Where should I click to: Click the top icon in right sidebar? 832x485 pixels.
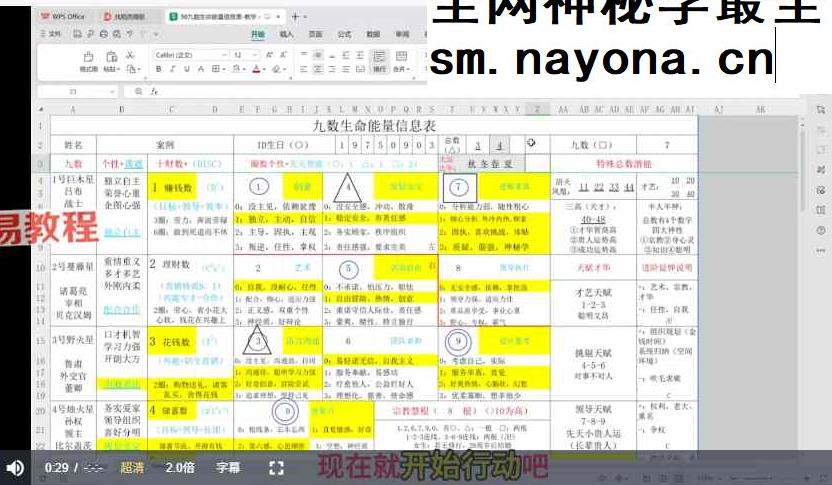[821, 110]
